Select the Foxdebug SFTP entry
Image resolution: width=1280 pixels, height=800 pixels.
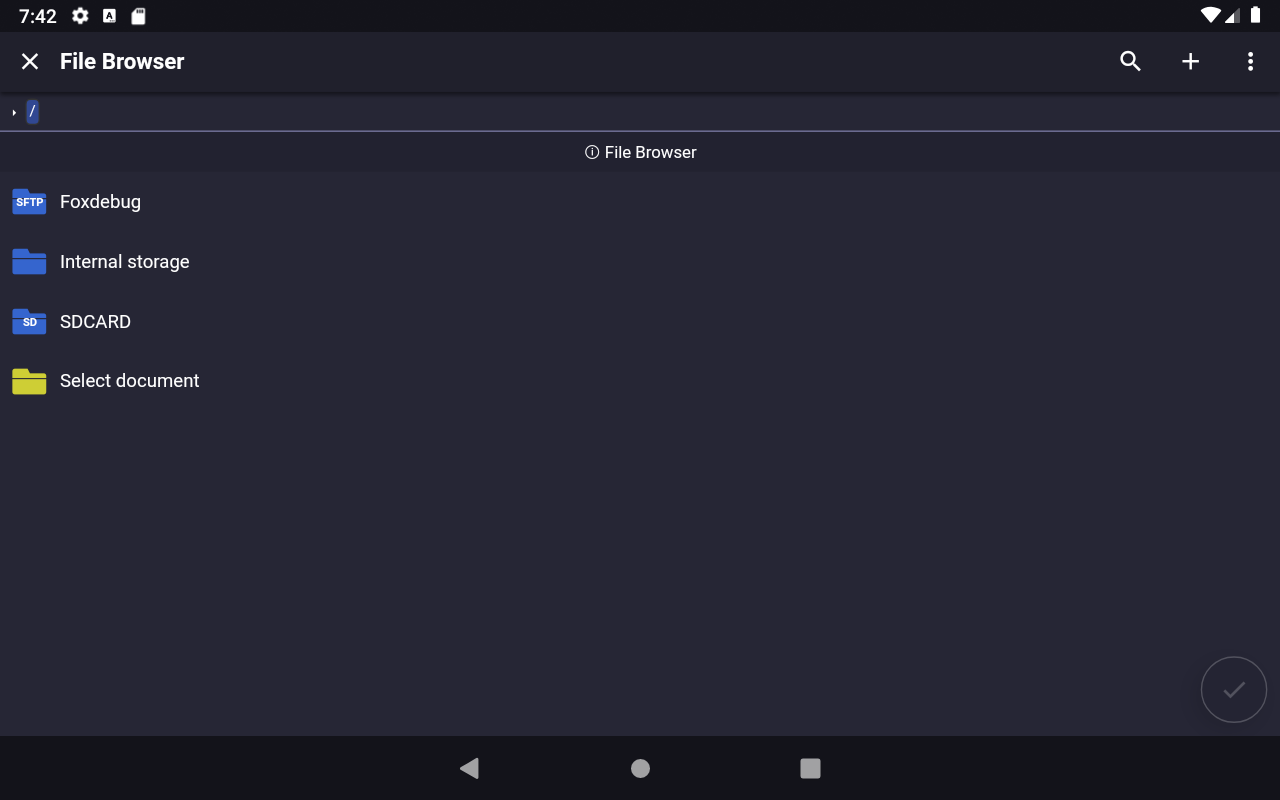coord(100,201)
